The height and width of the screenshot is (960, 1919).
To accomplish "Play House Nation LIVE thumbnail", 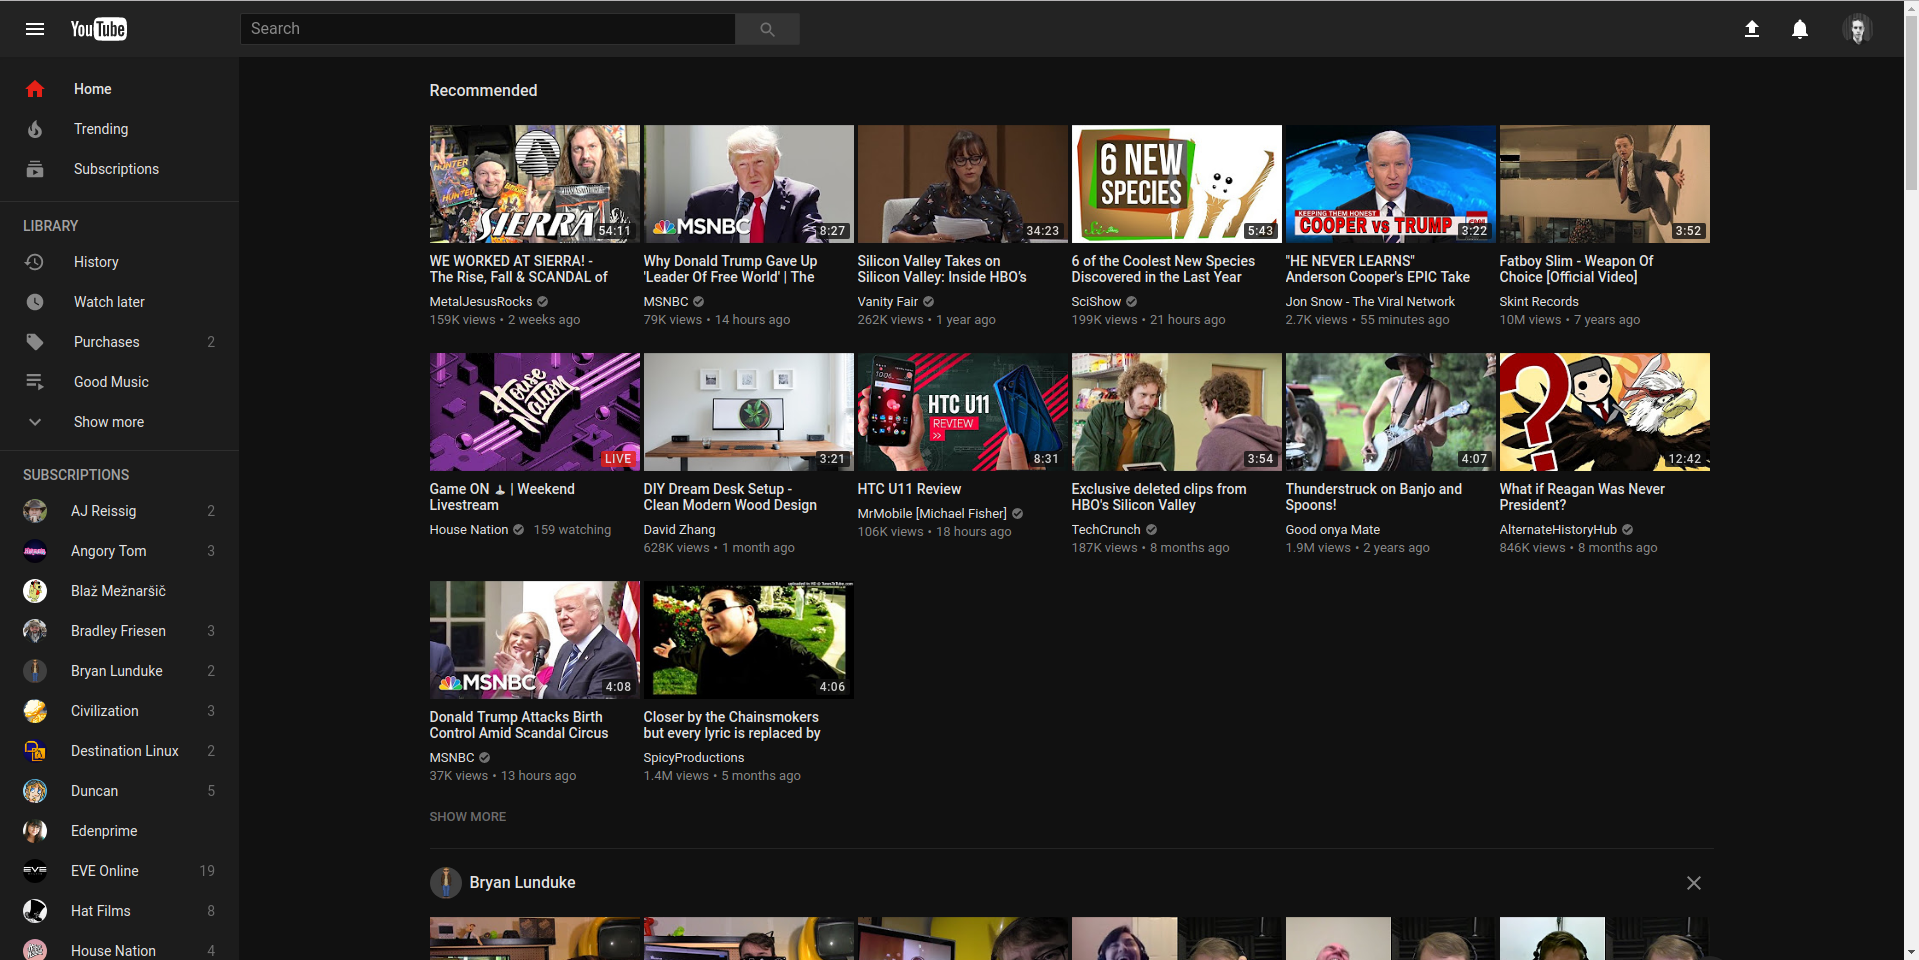I will pos(535,412).
